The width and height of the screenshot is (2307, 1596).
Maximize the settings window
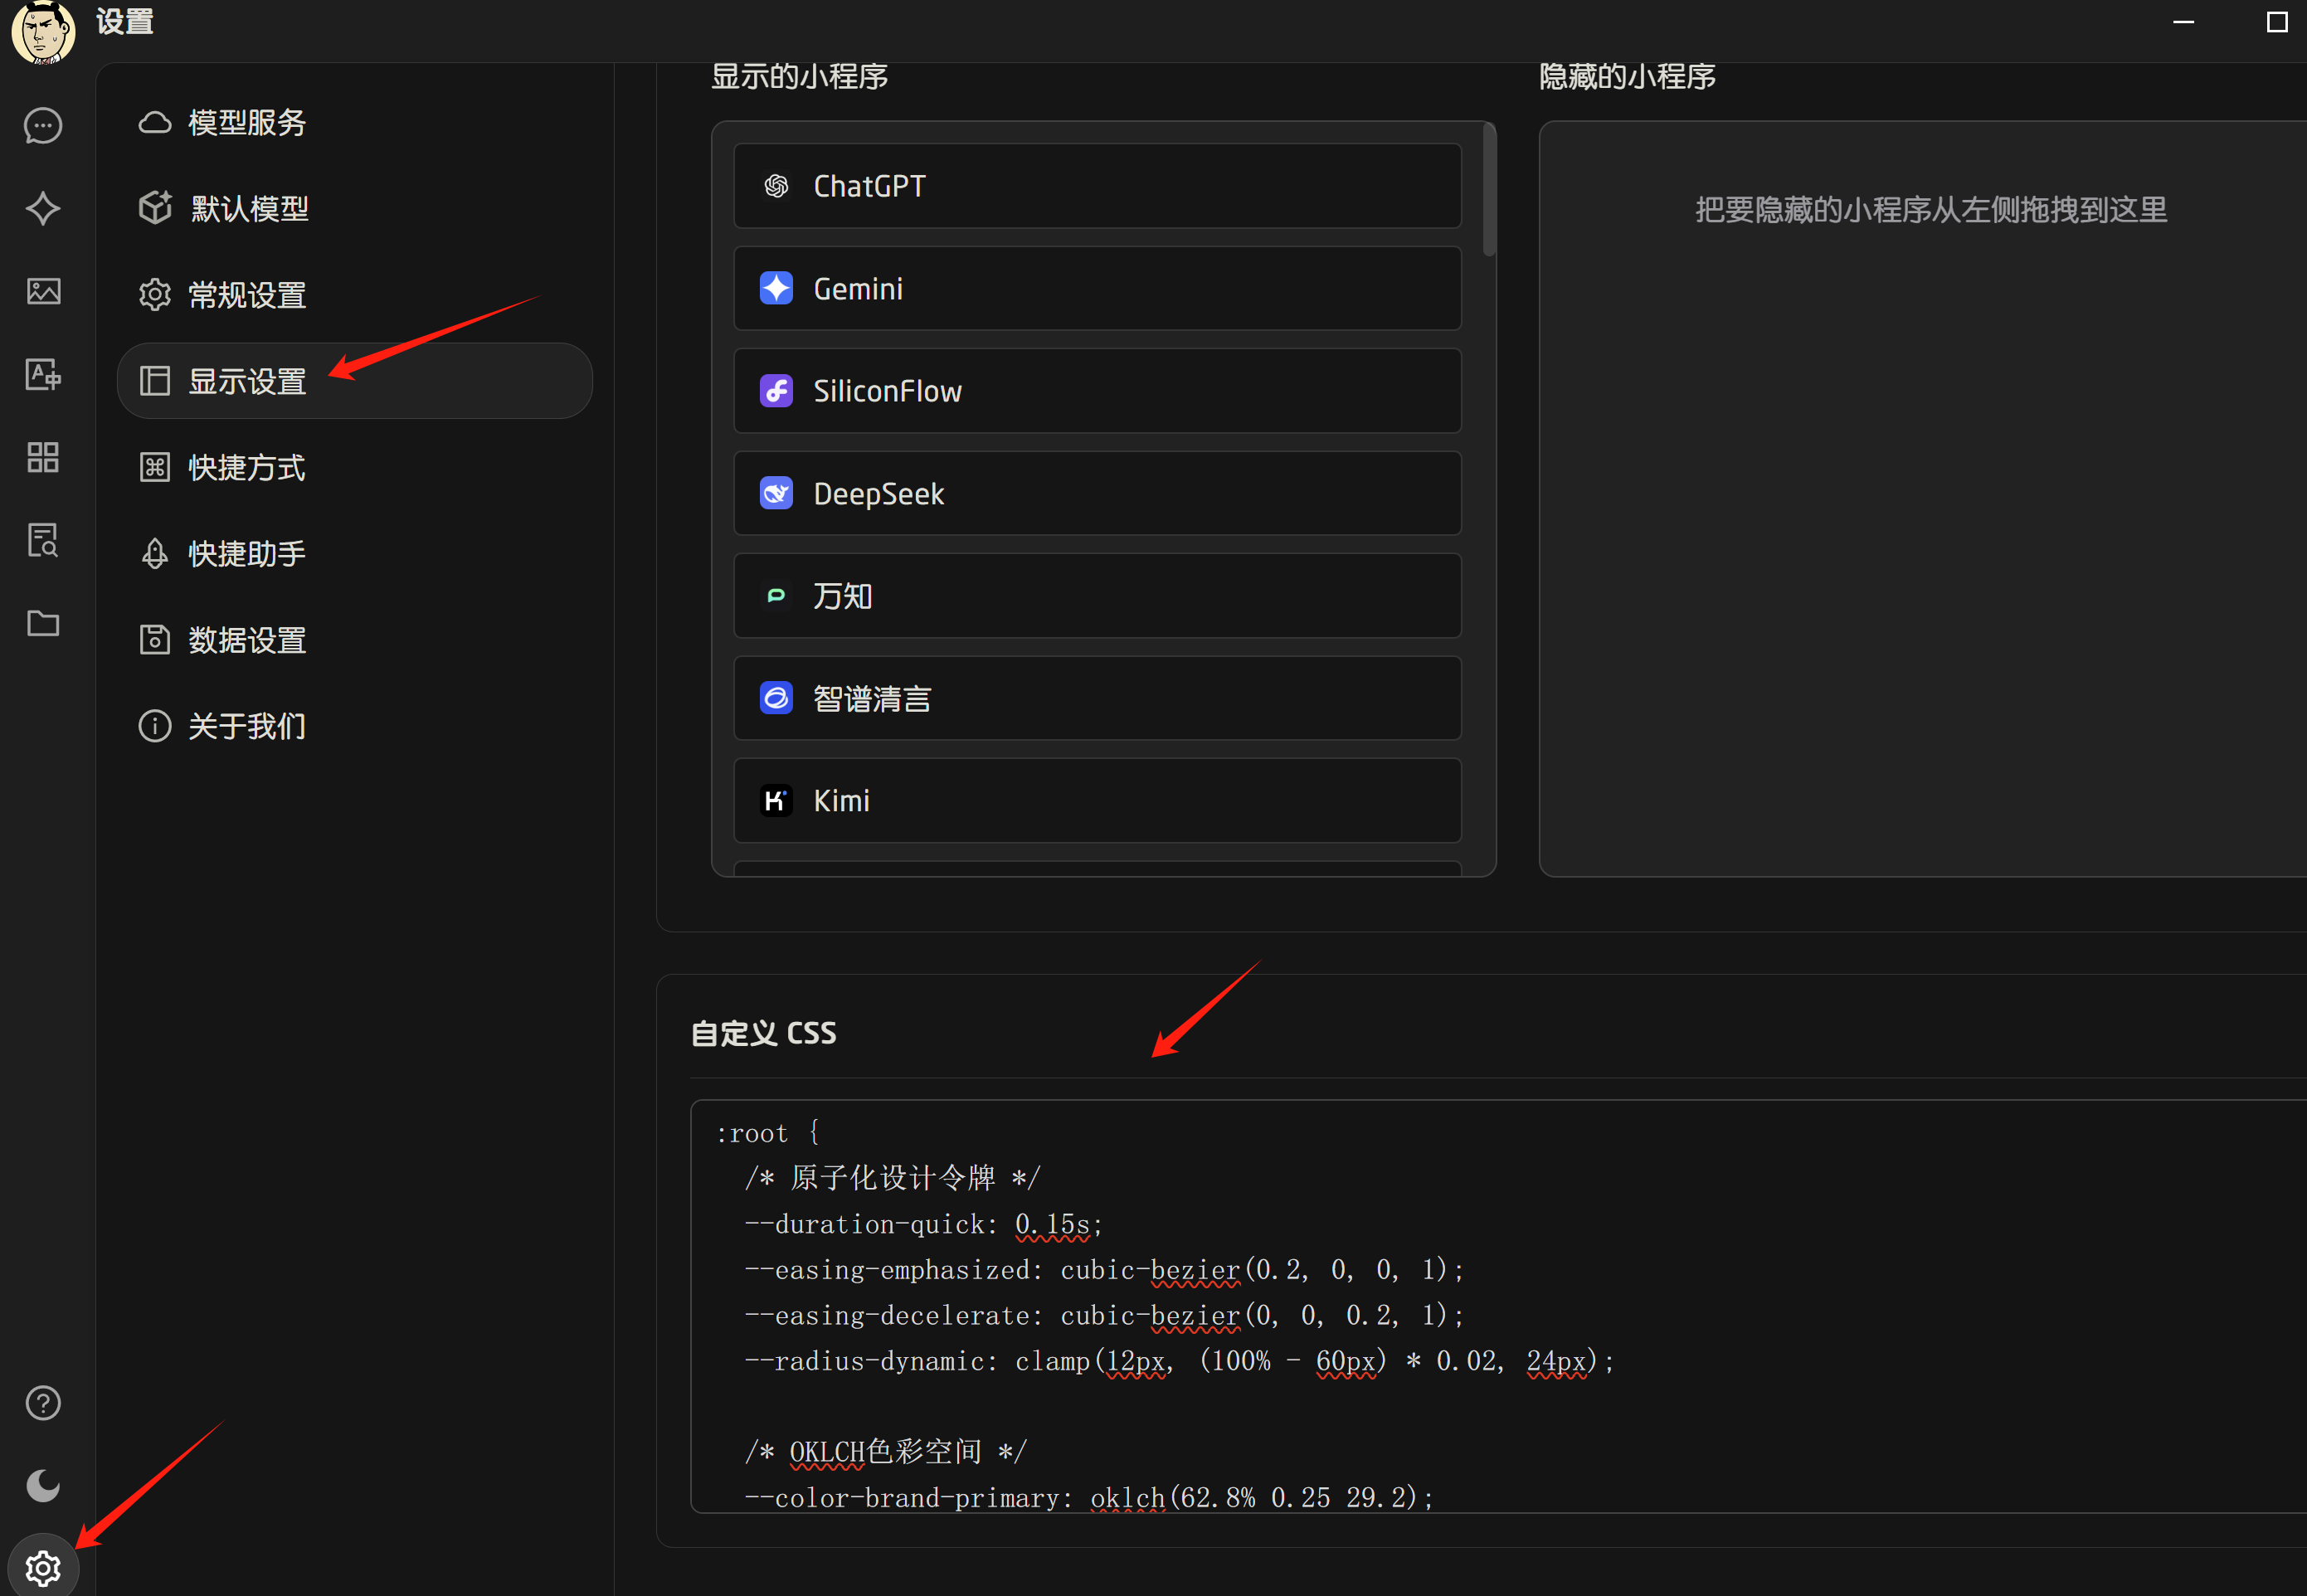pyautogui.click(x=2277, y=22)
